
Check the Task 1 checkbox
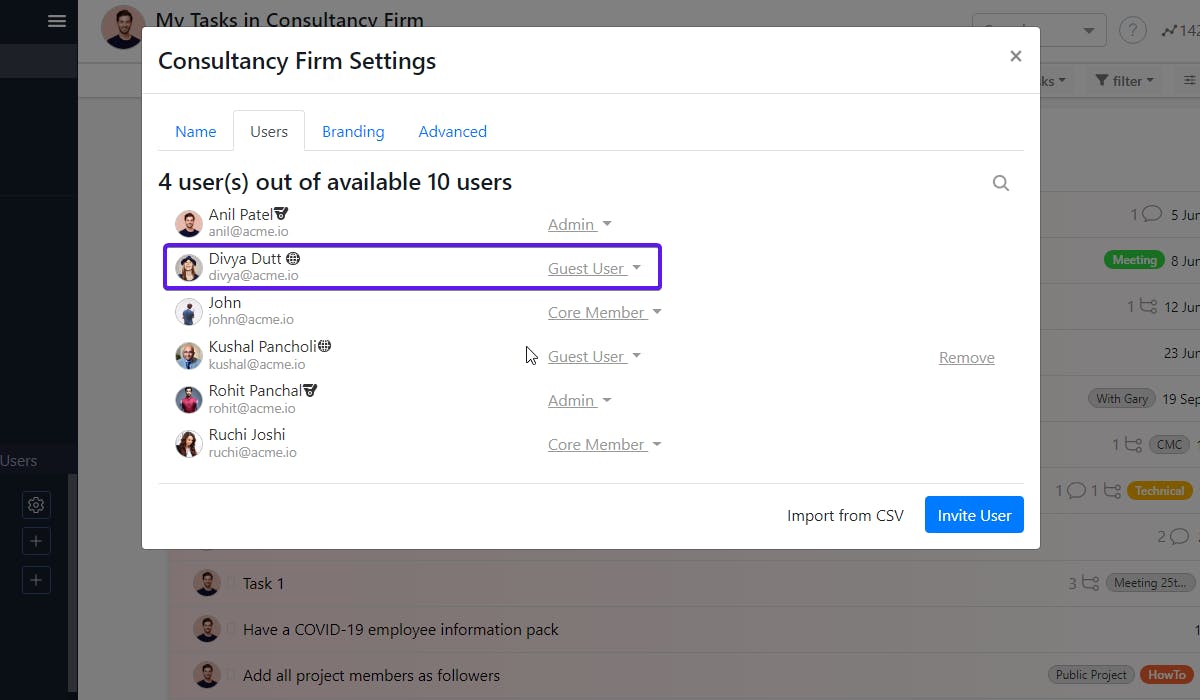click(x=230, y=583)
